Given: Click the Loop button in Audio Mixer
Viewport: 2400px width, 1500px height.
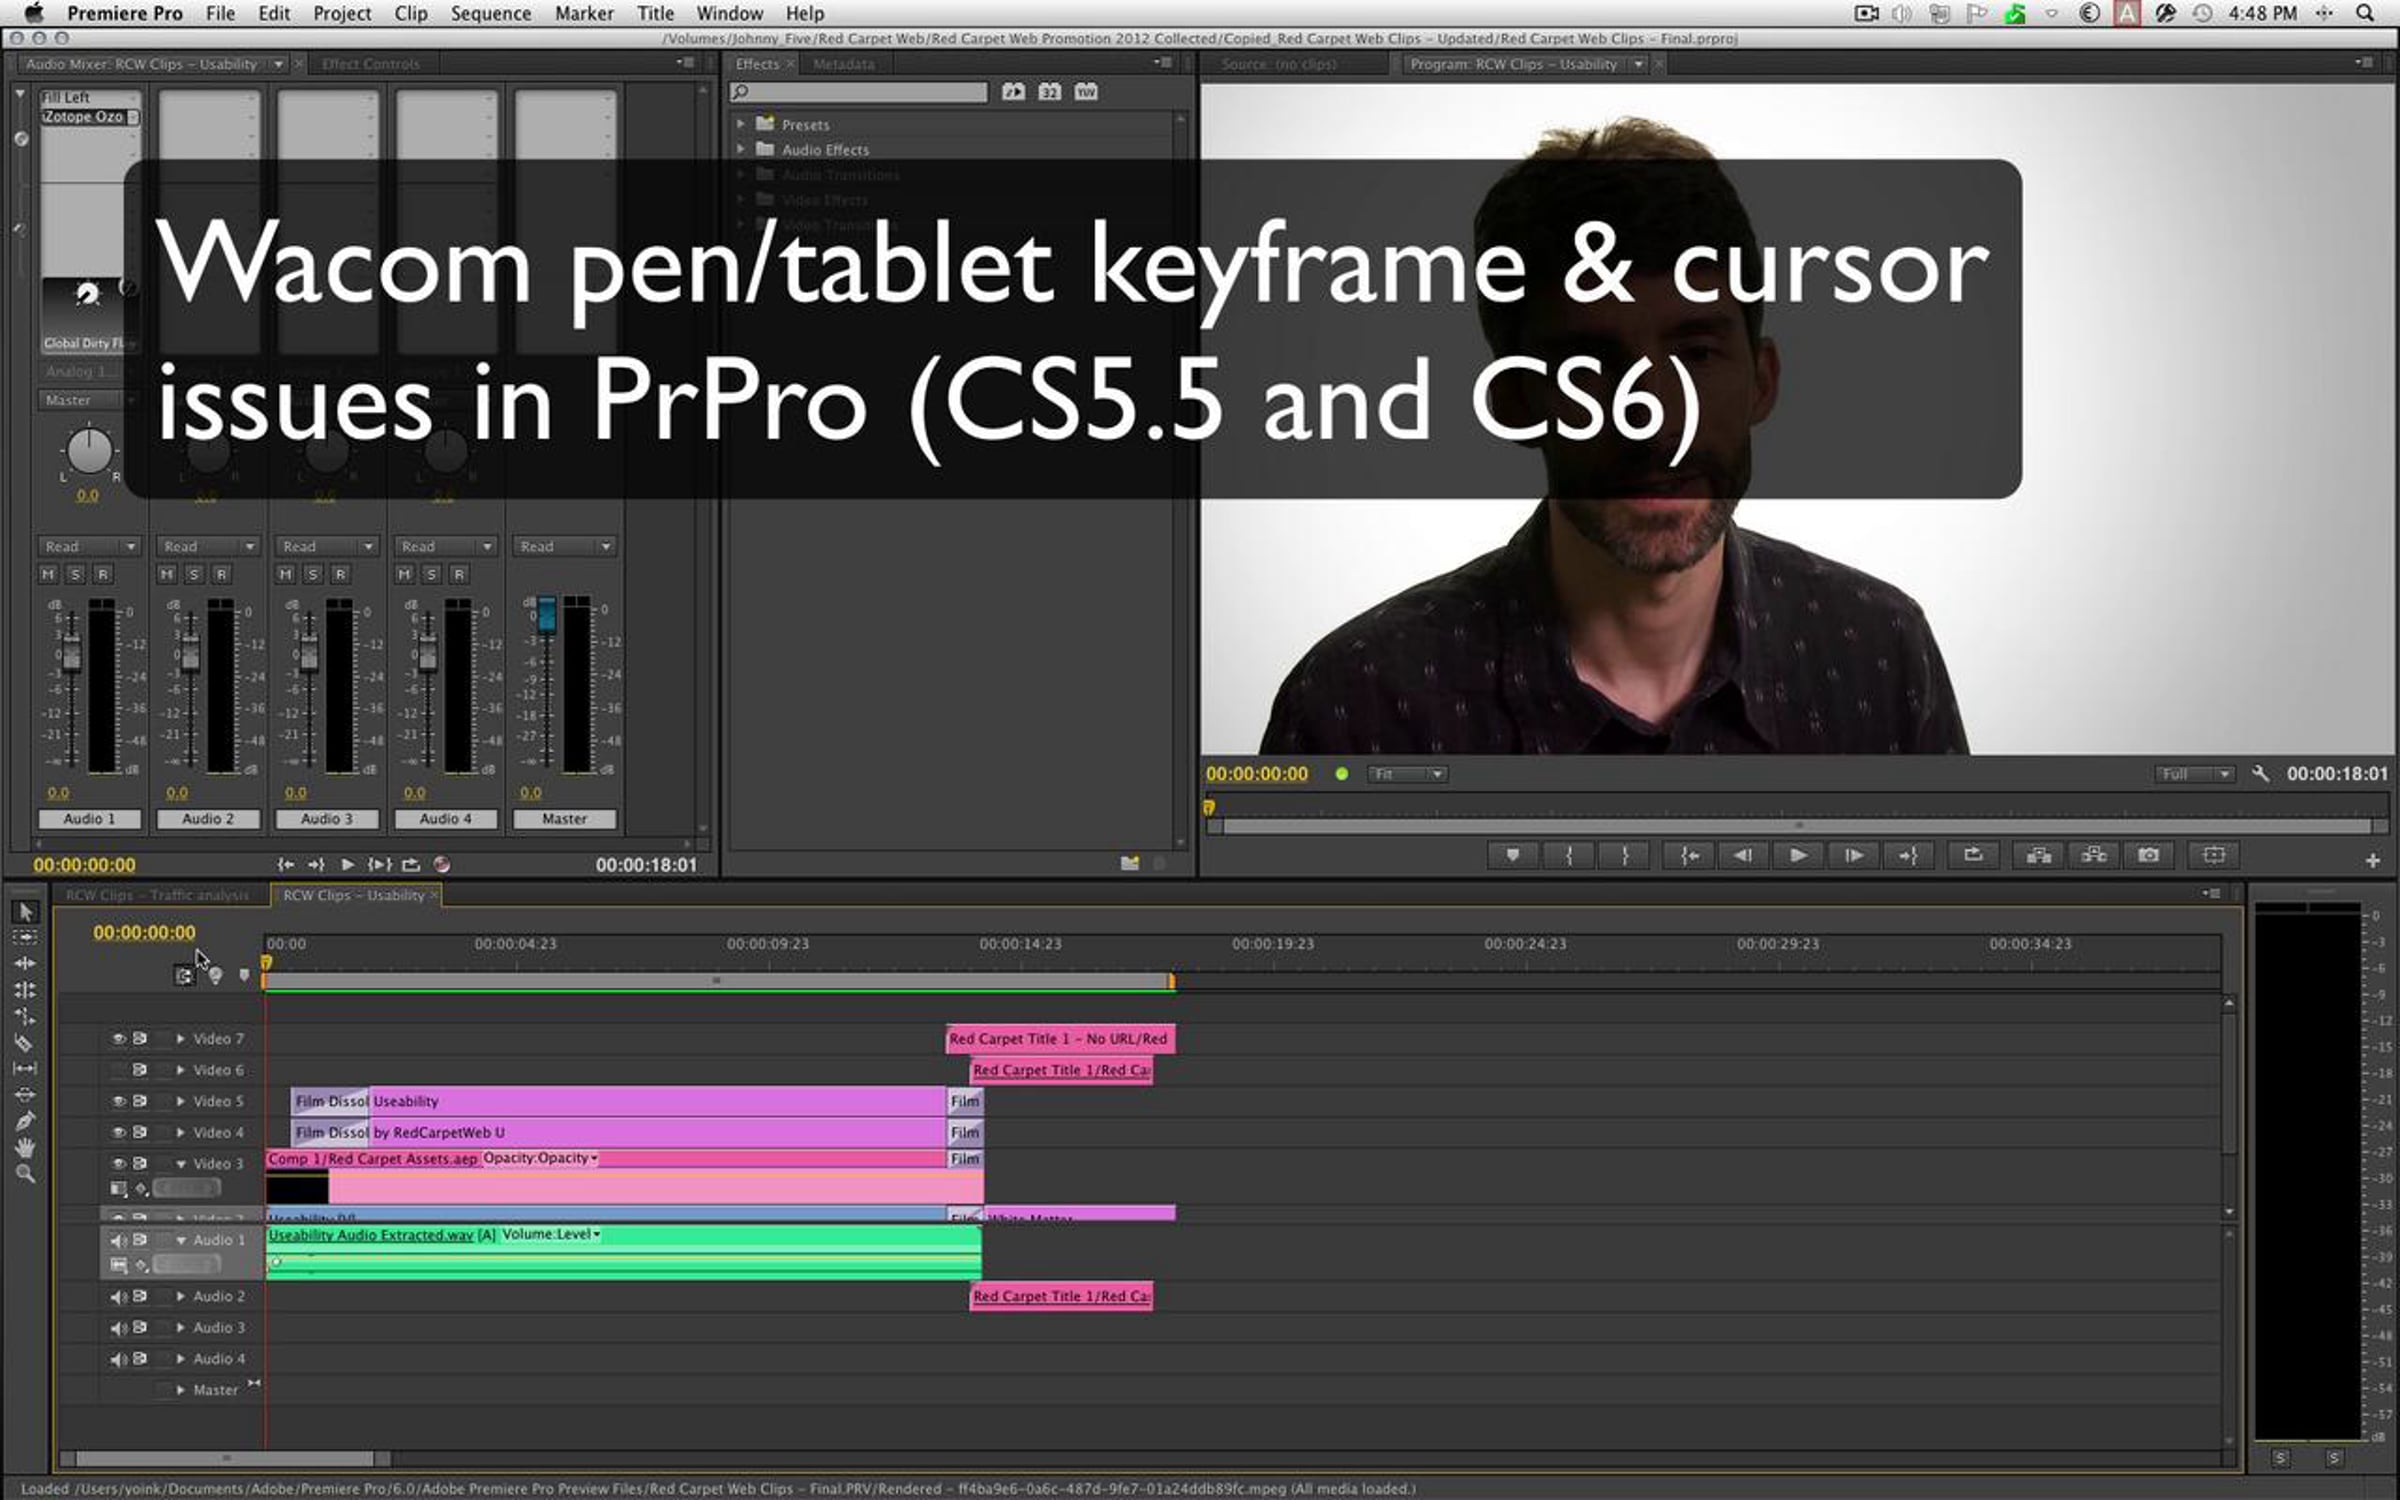Looking at the screenshot, I should point(411,865).
